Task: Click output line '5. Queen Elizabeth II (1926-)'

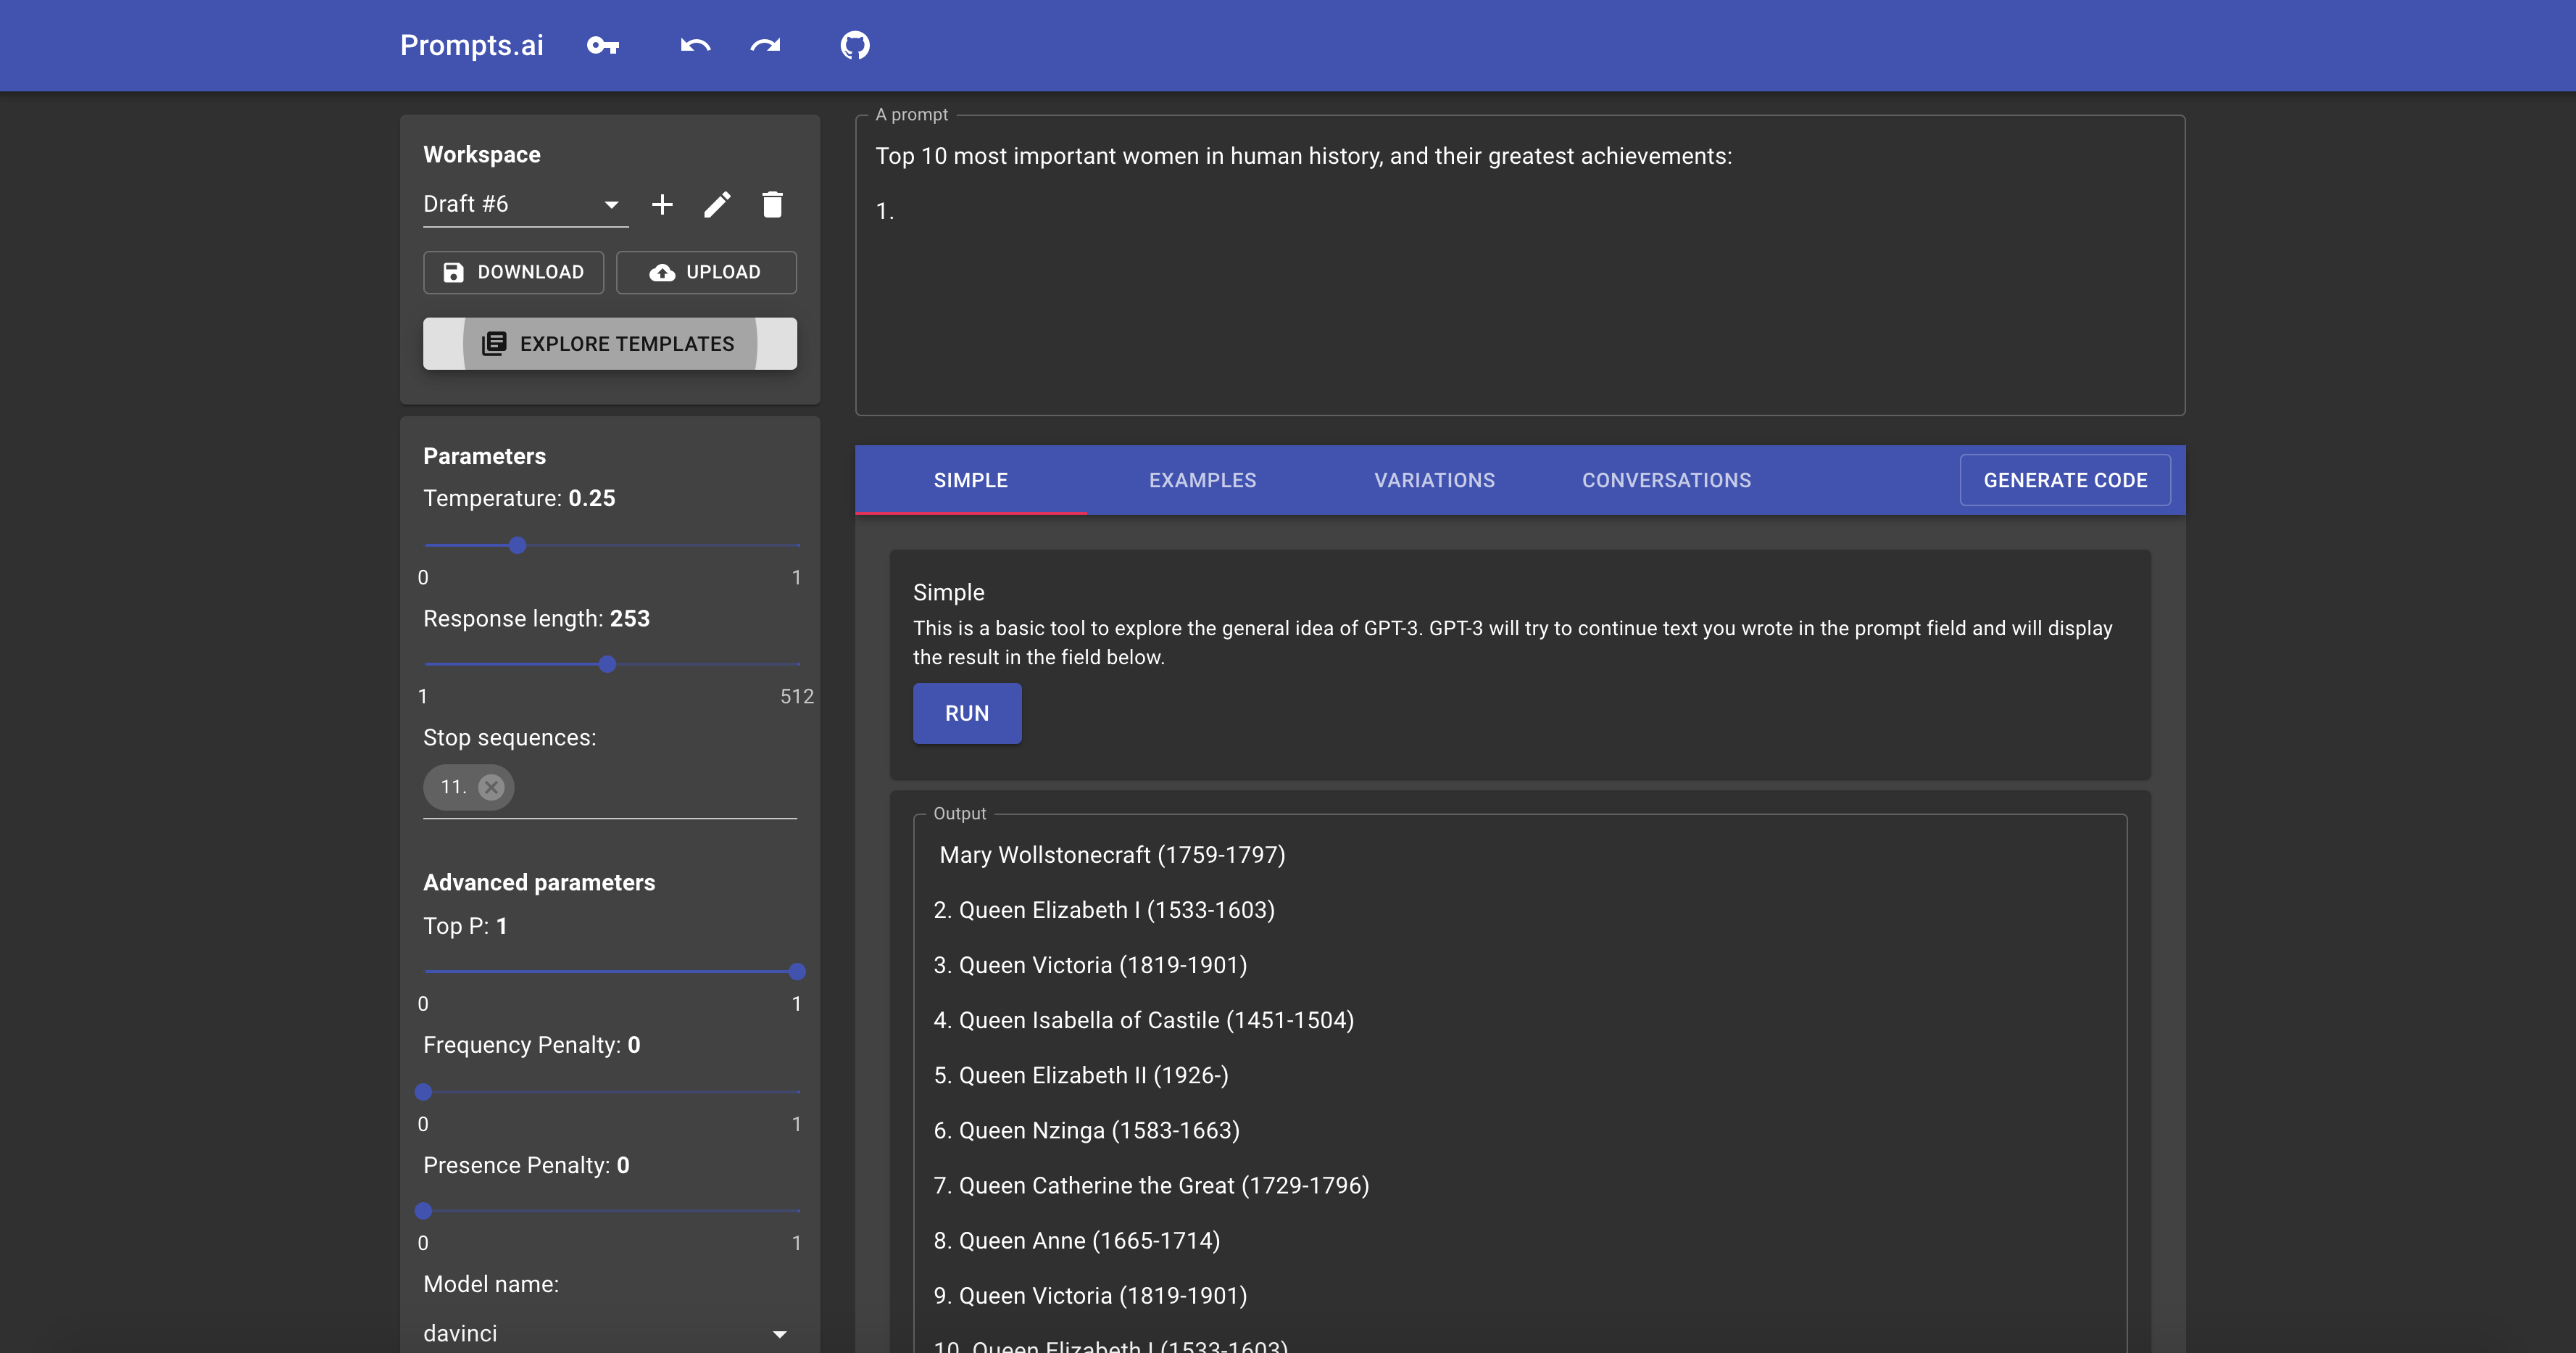Action: [x=1080, y=1075]
